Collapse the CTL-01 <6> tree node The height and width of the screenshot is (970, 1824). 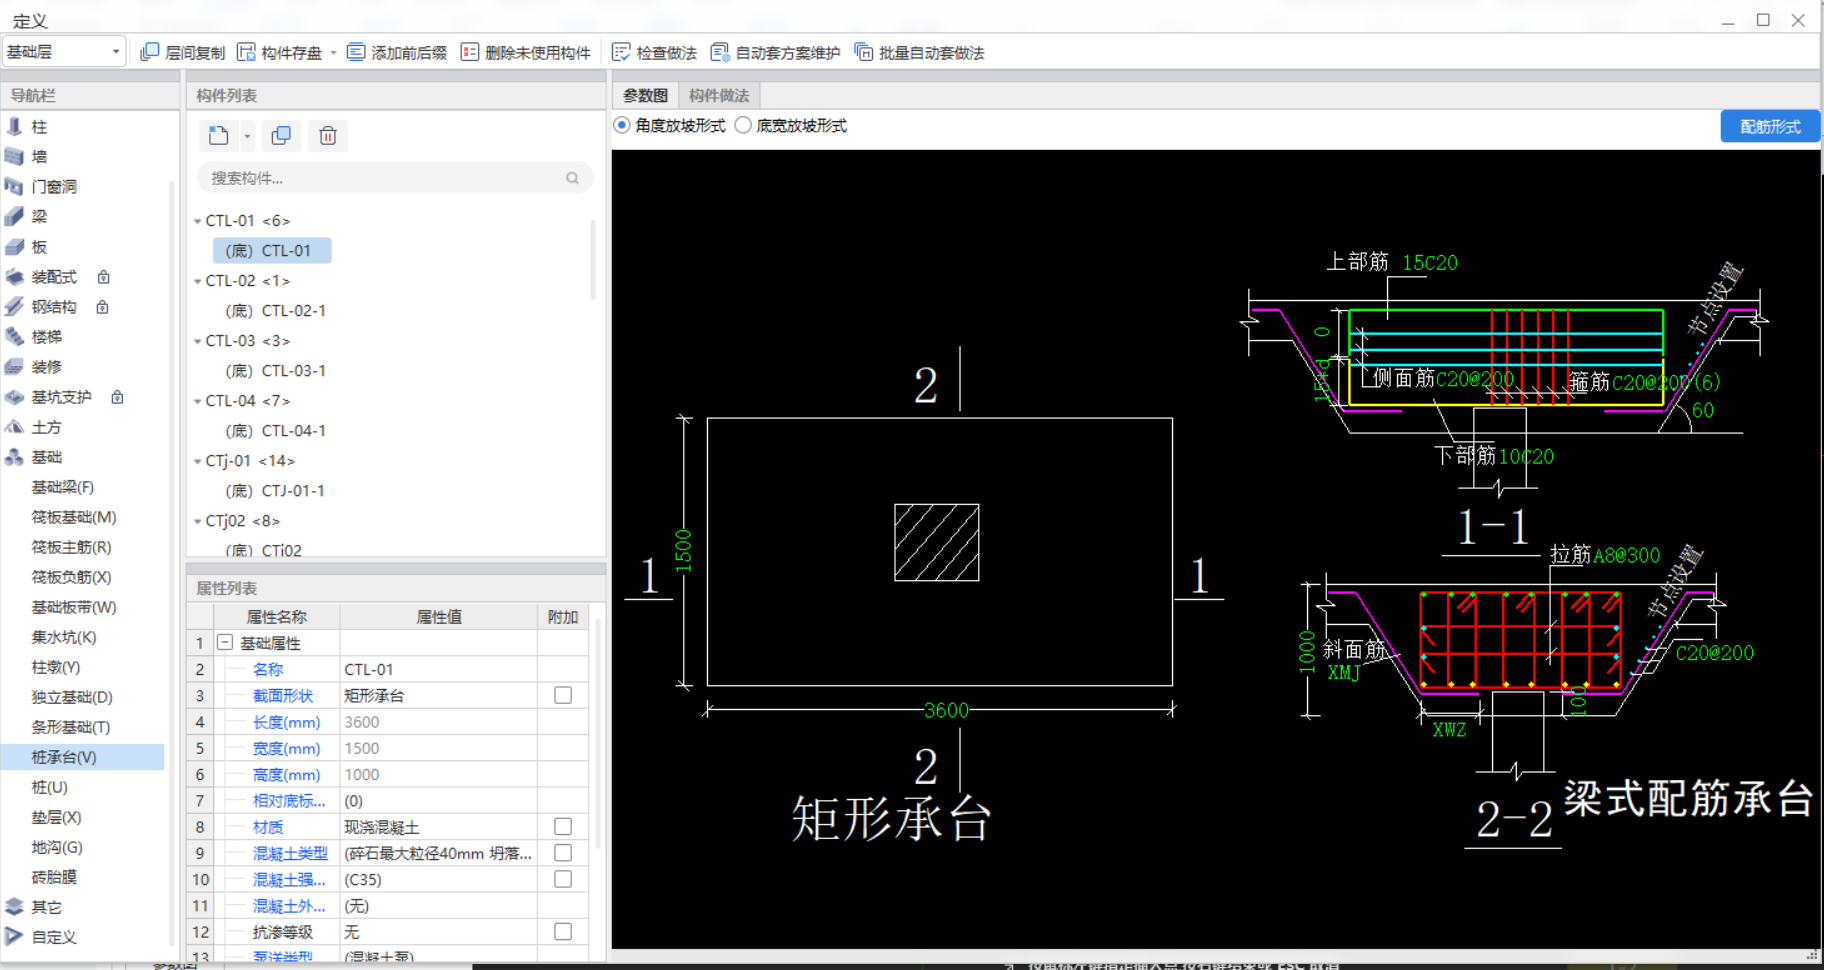point(197,221)
